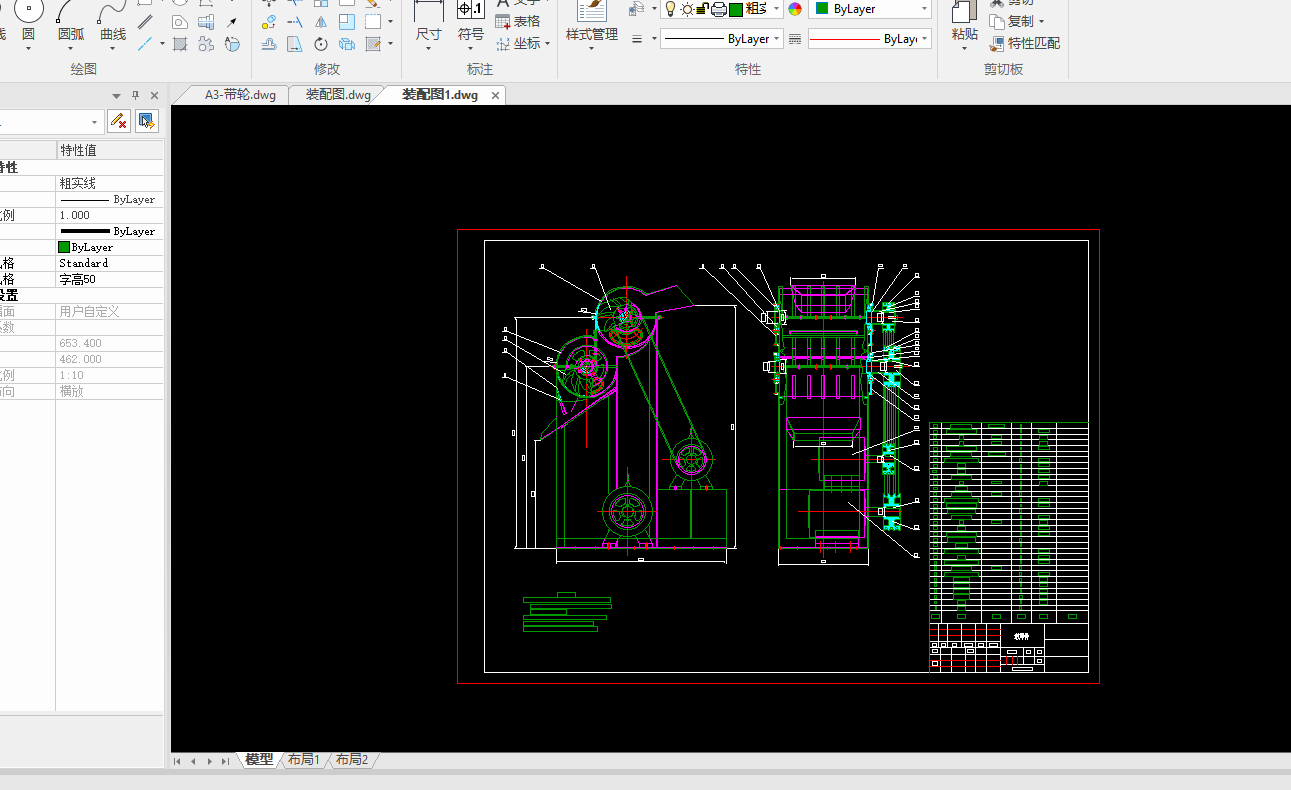This screenshot has width=1291, height=790.
Task: Click the hatch fill icon
Action: click(179, 44)
